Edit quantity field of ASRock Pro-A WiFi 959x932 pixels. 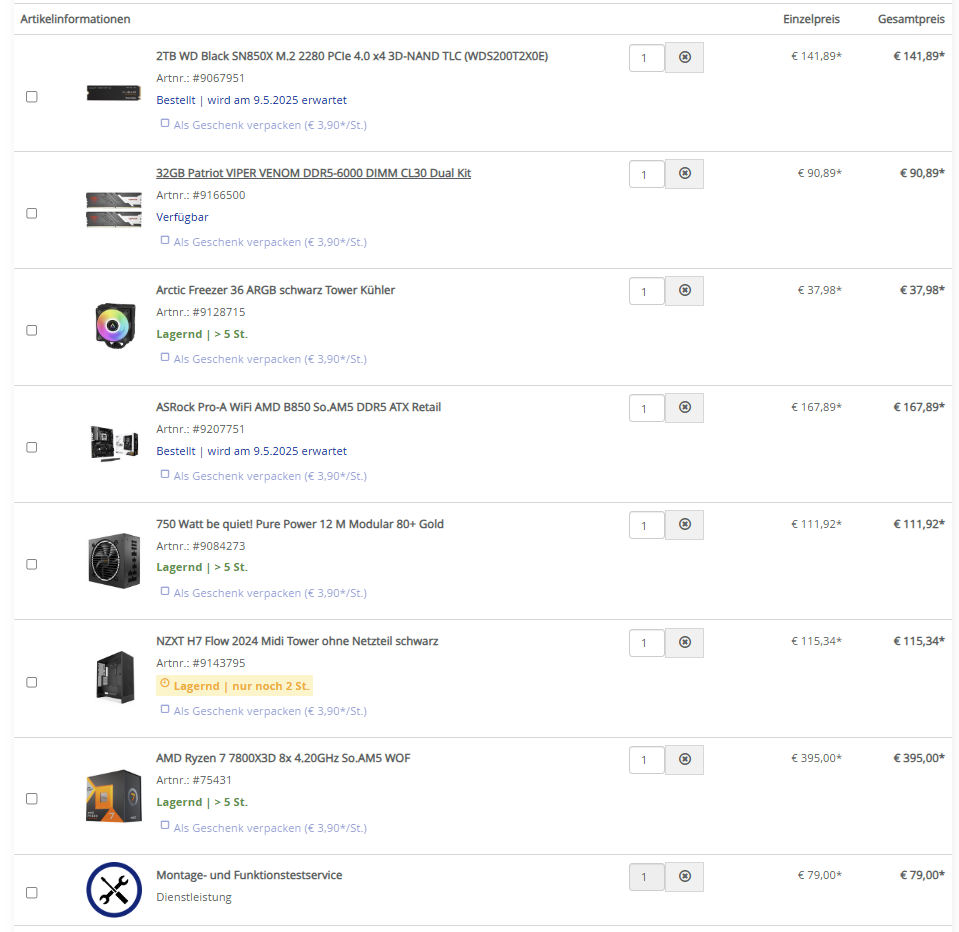[646, 409]
